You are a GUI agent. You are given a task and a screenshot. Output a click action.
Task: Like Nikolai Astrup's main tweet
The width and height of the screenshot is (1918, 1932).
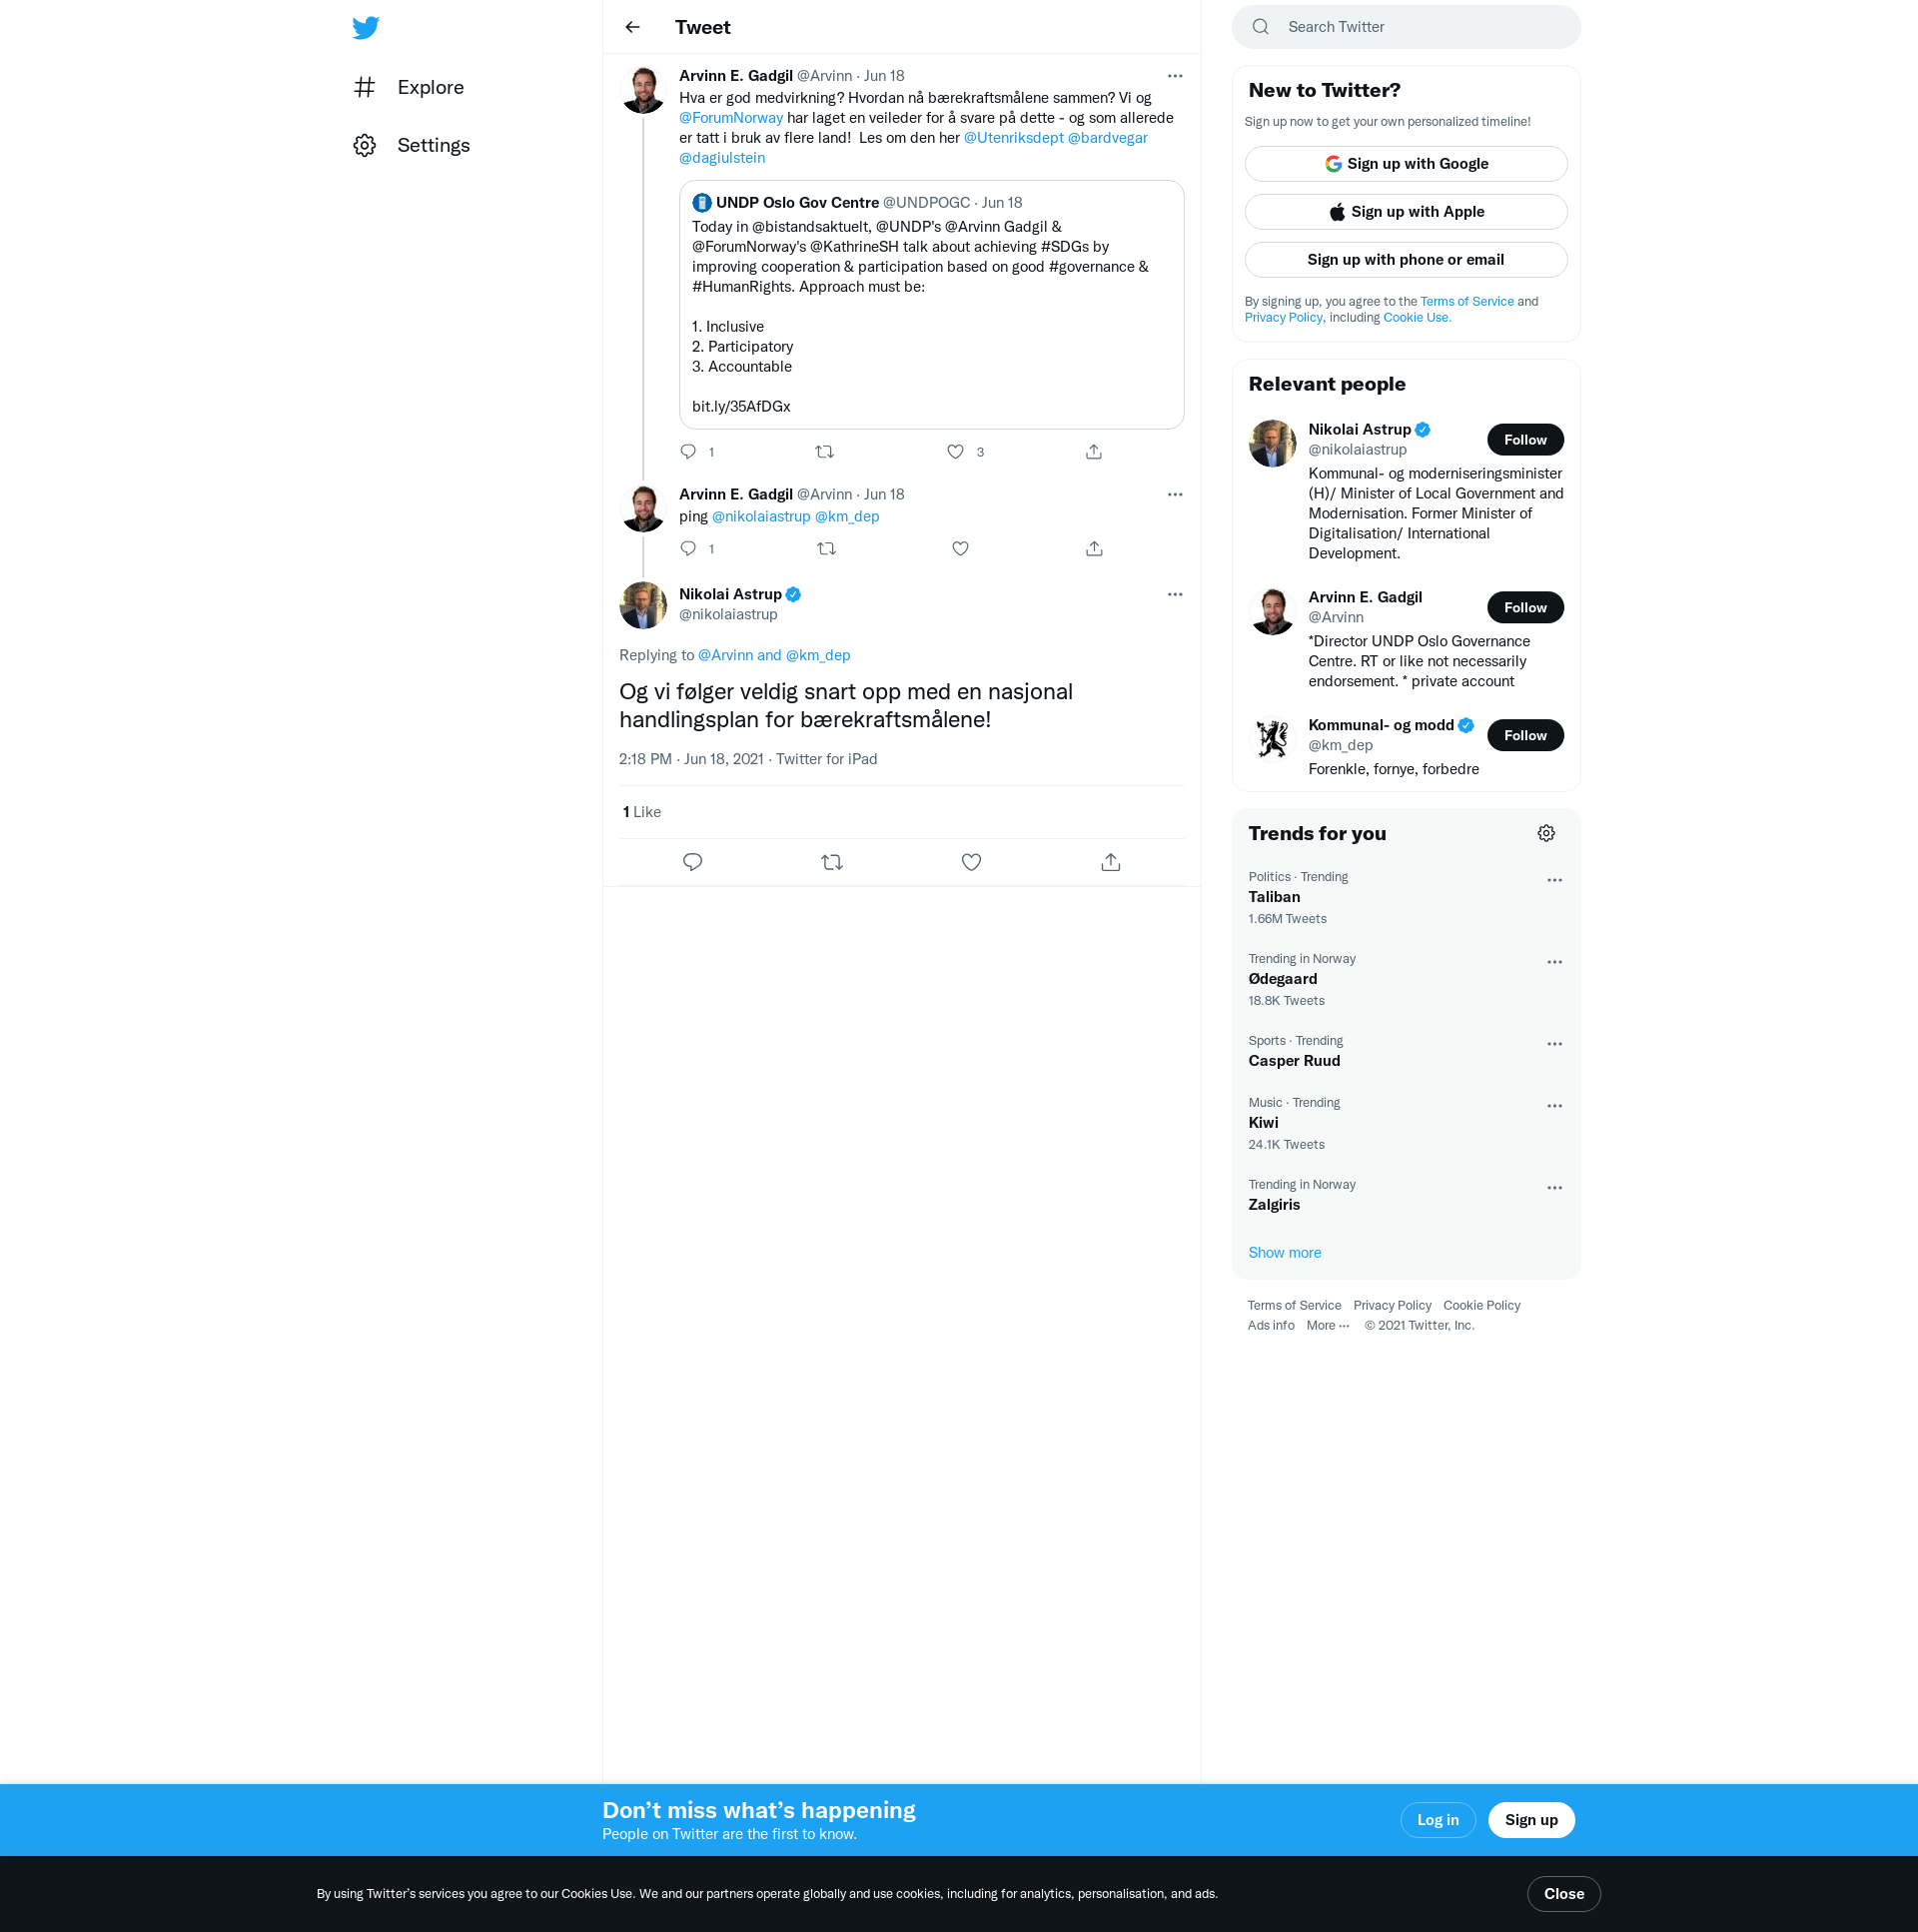[x=971, y=862]
